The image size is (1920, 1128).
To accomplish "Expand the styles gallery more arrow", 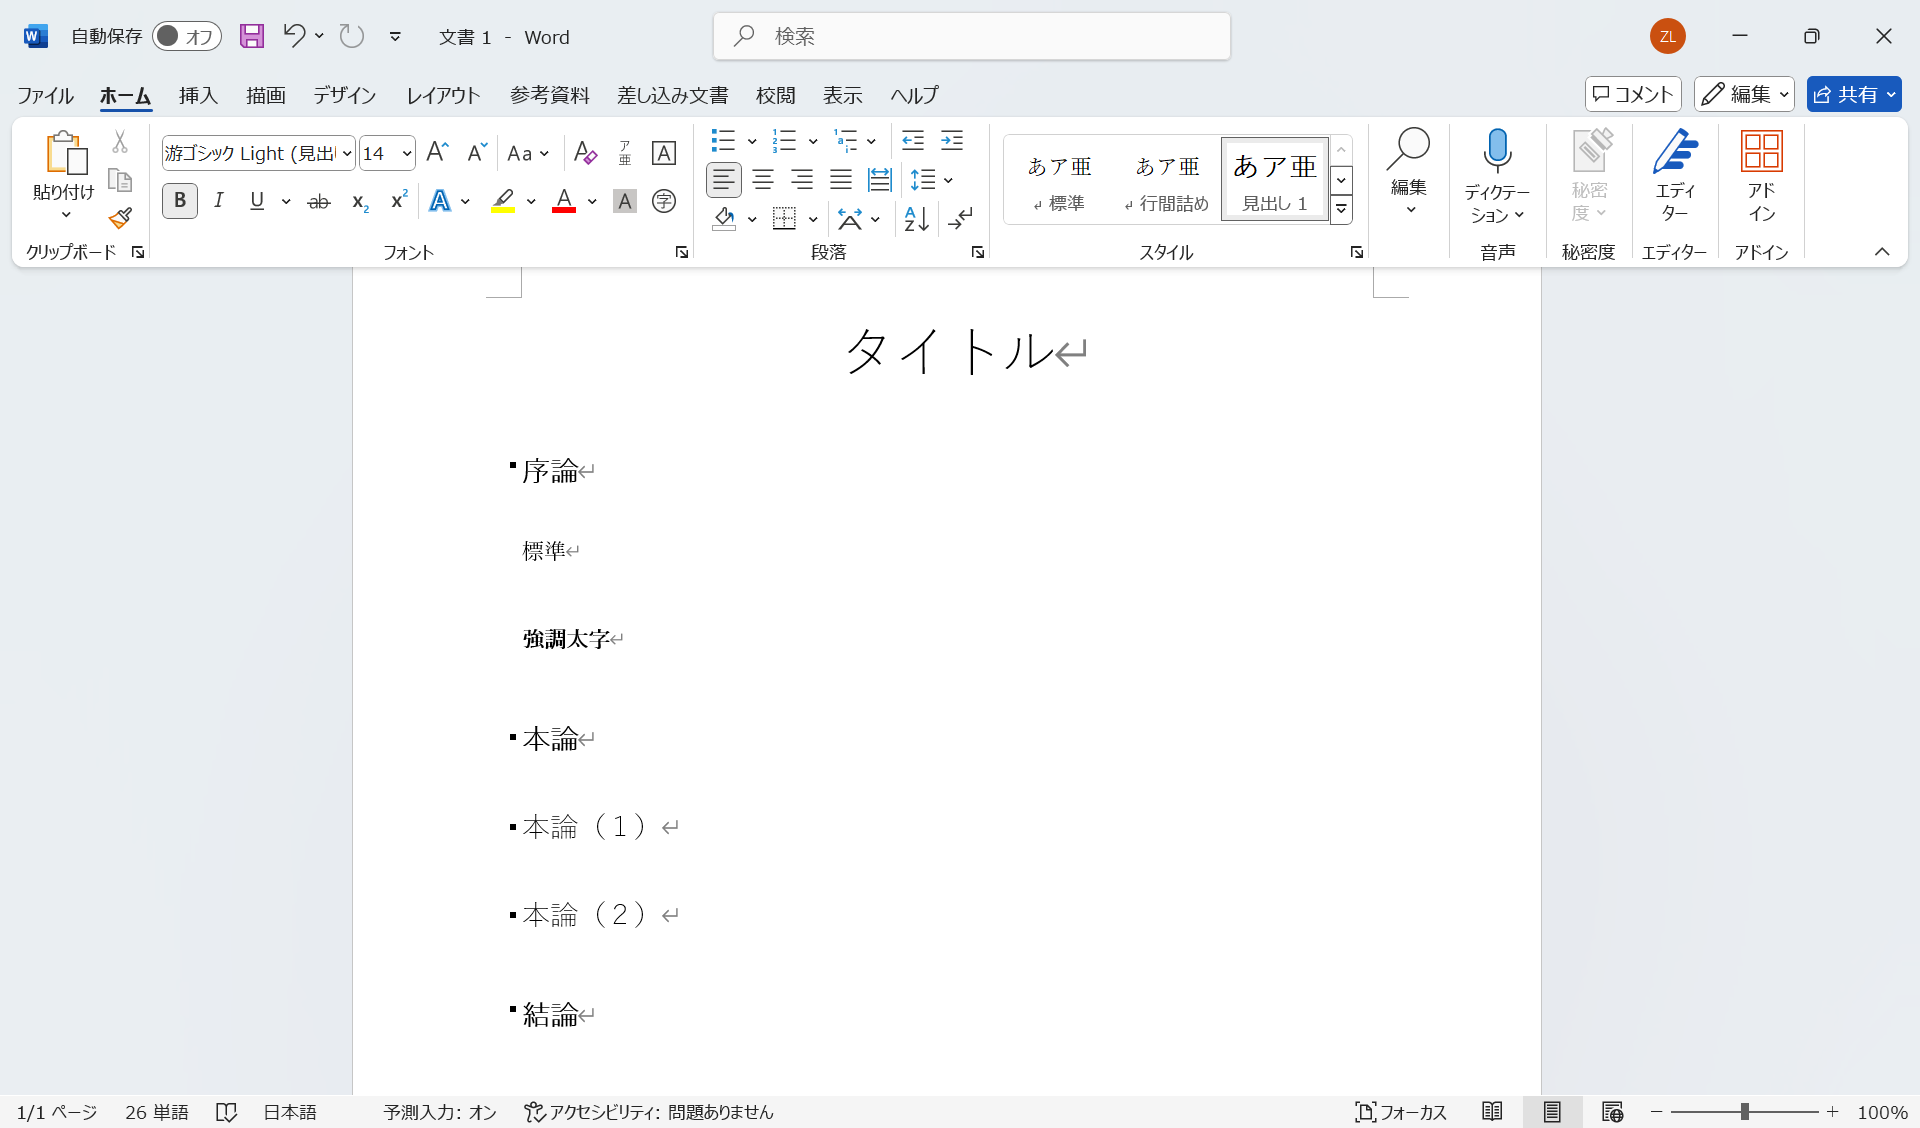I will click(1342, 210).
